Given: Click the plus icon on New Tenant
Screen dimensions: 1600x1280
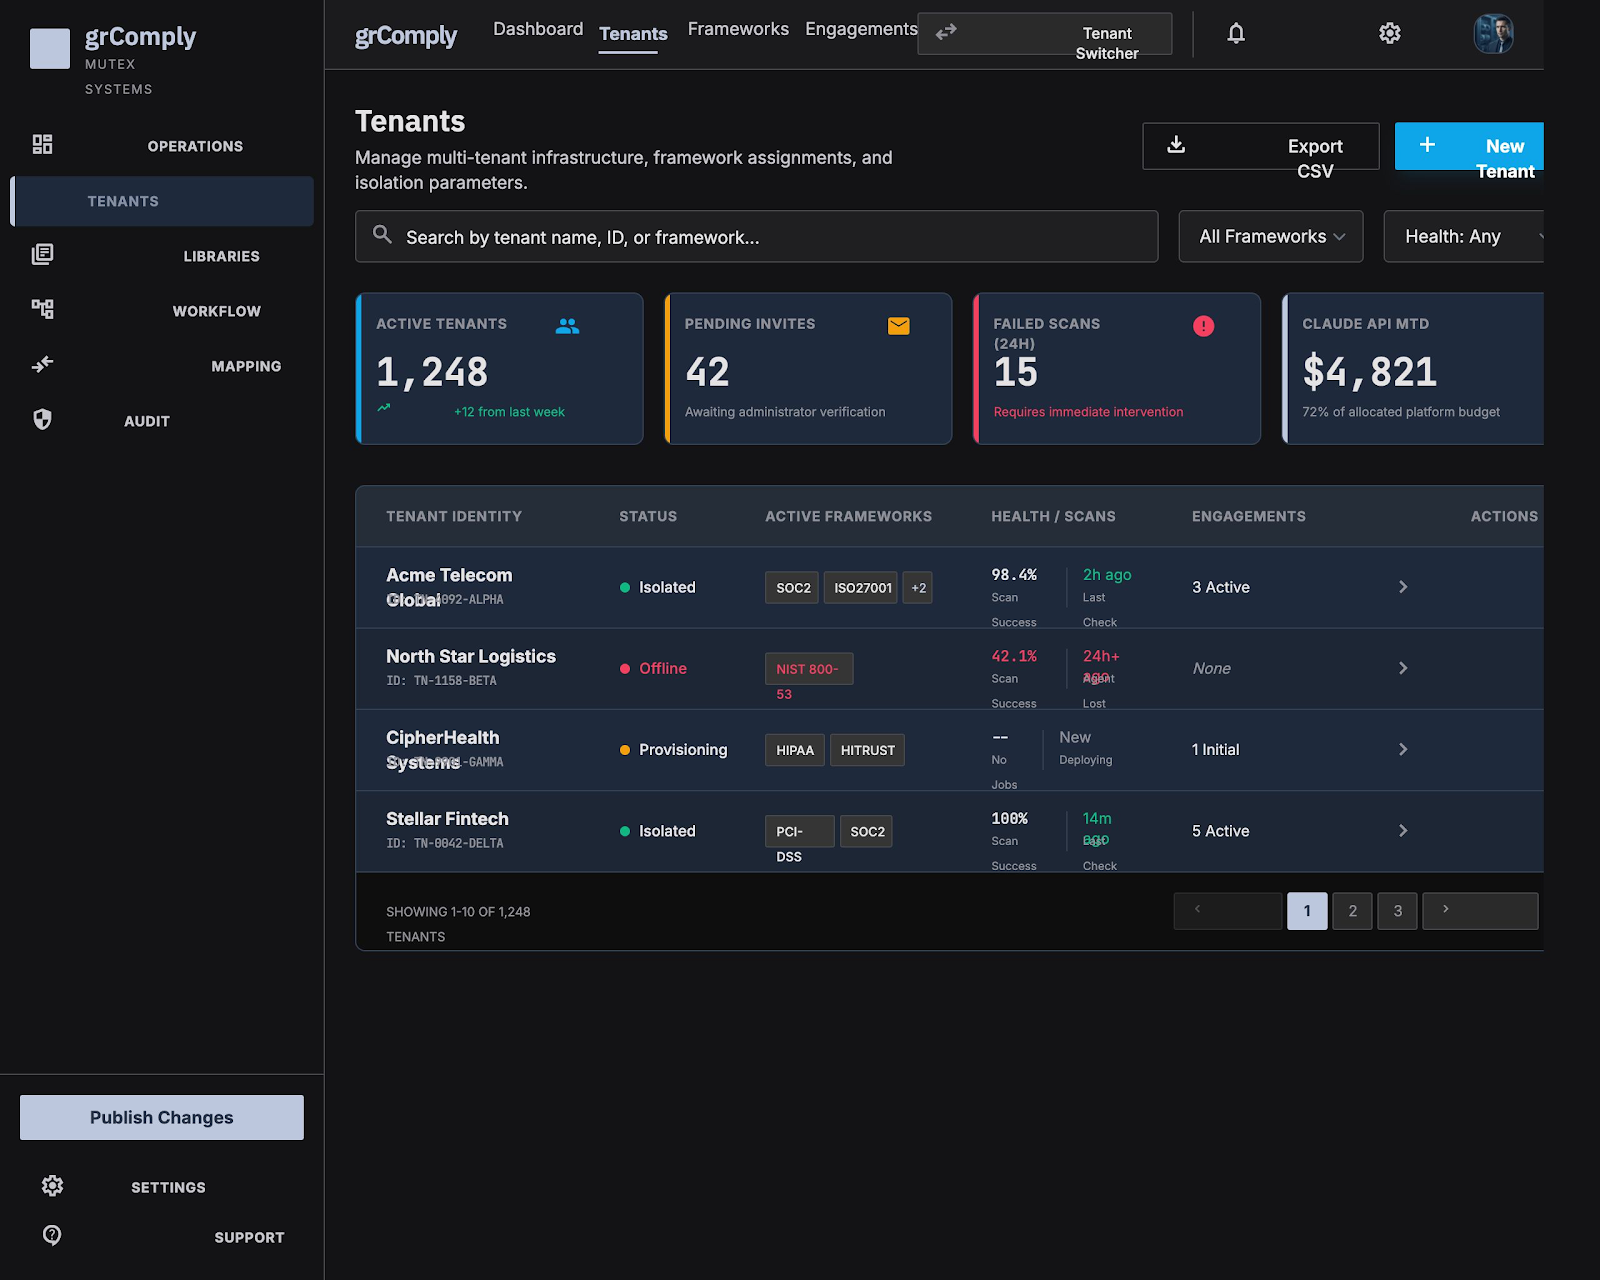Looking at the screenshot, I should (1428, 145).
